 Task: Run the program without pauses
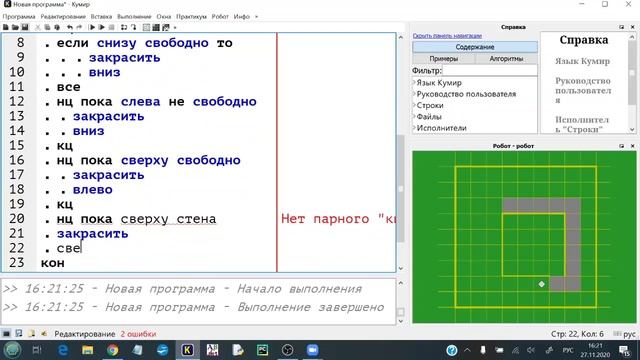coord(102,27)
